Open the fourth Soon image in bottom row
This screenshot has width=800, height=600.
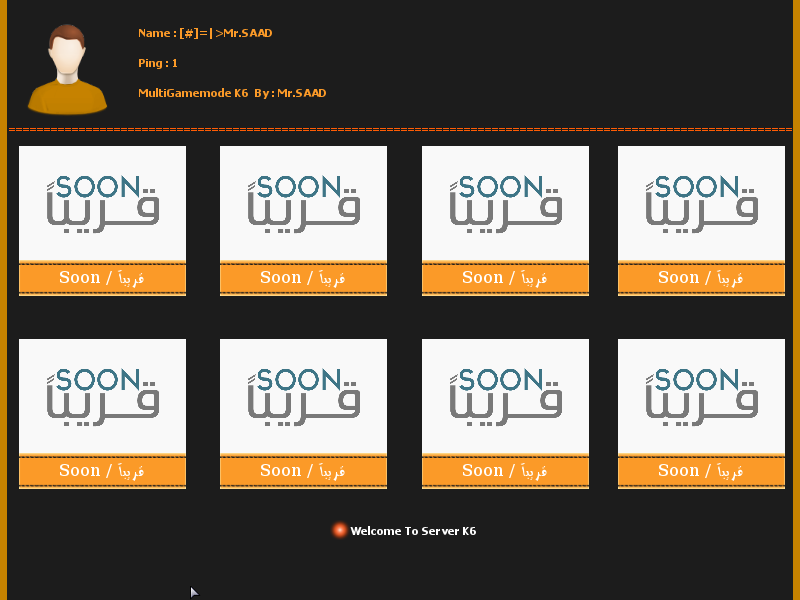click(701, 396)
